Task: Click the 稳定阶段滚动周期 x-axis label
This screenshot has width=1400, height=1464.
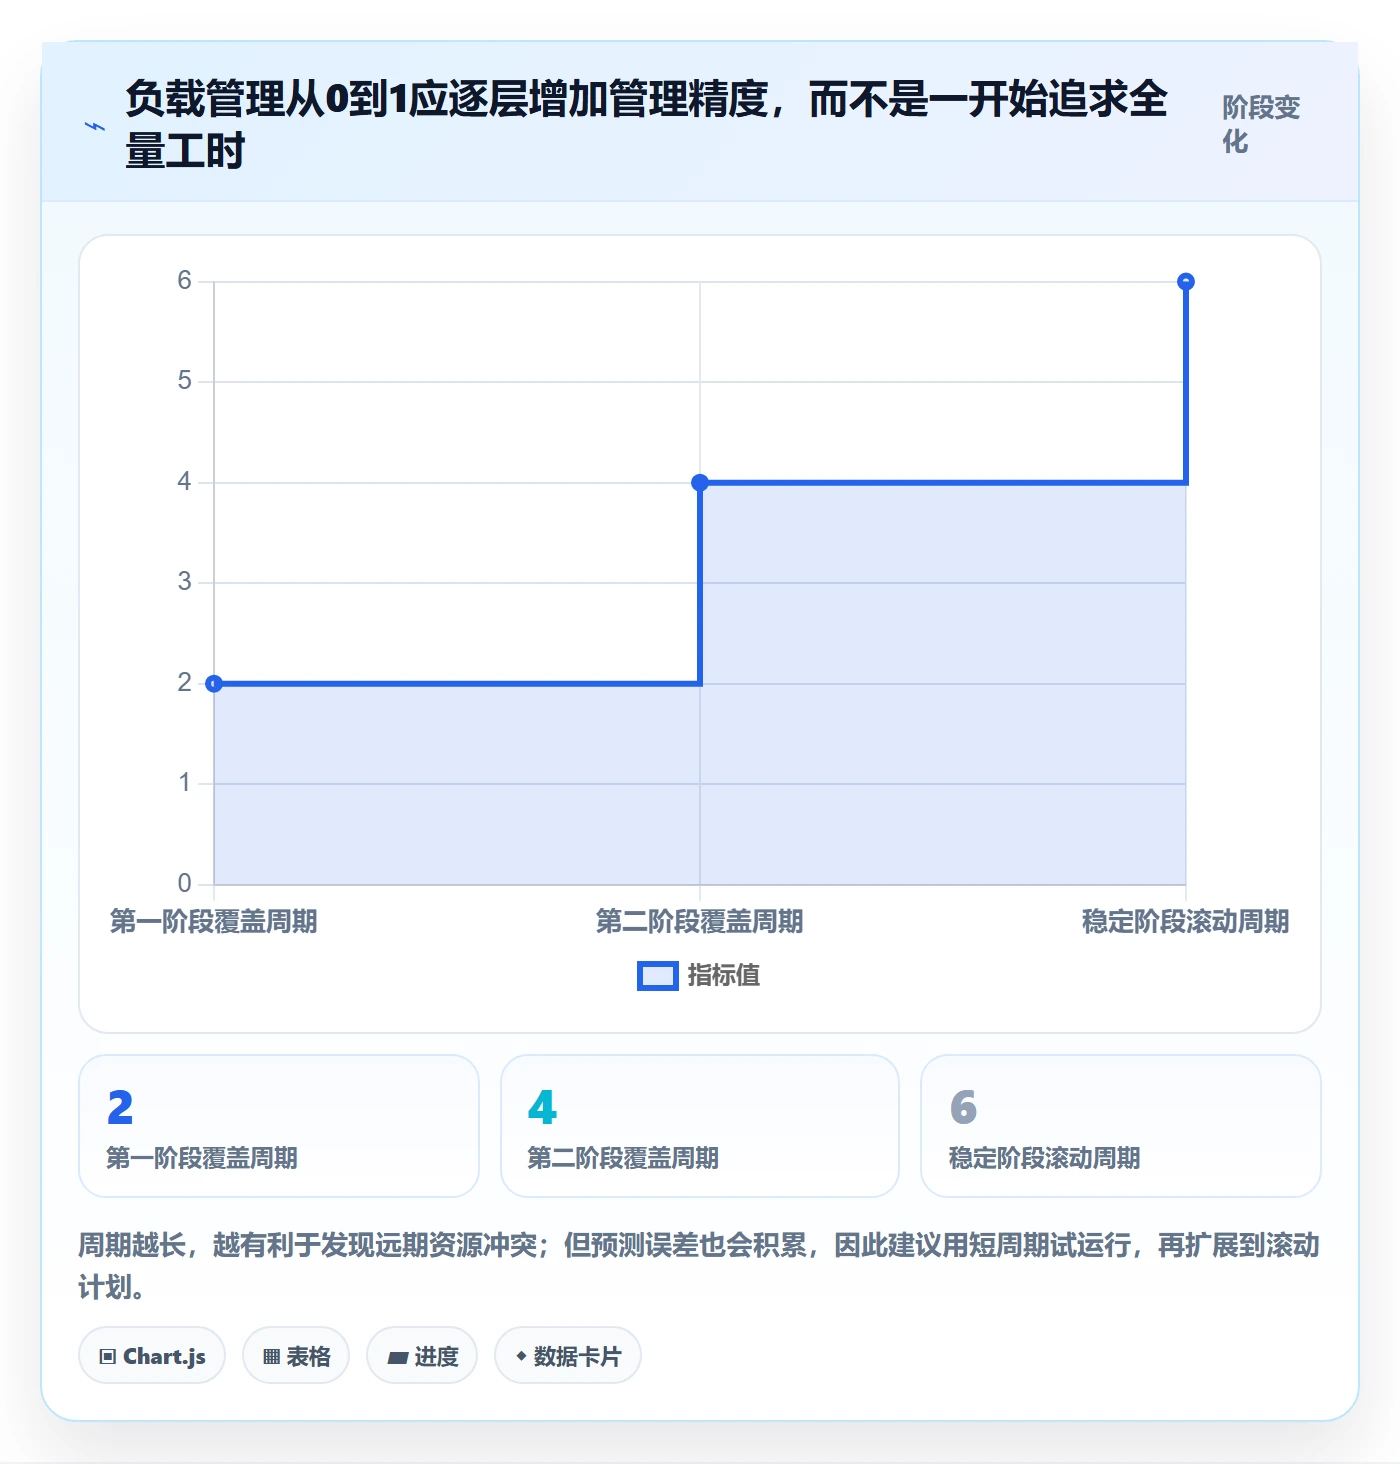Action: tap(1186, 922)
